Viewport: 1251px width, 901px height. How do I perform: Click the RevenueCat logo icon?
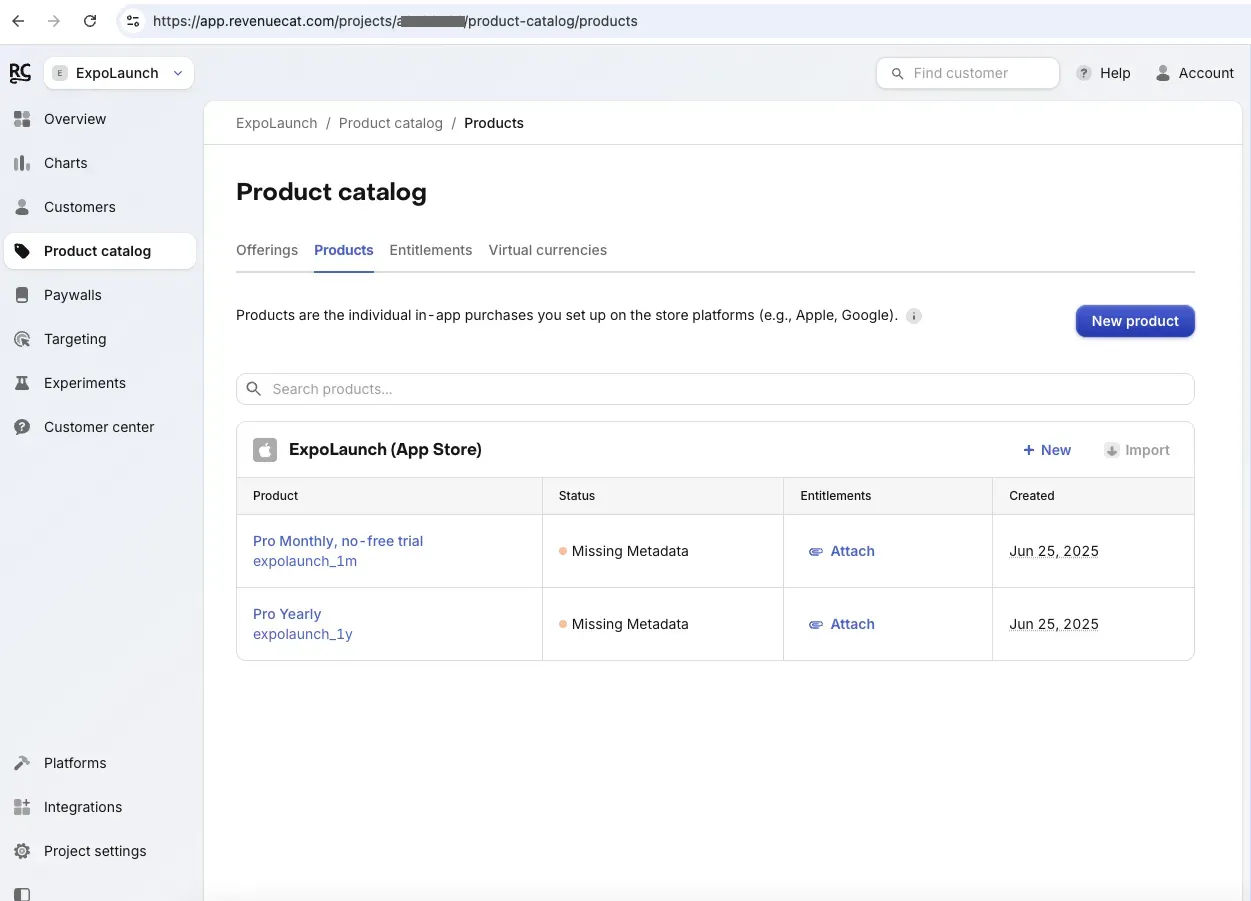pyautogui.click(x=20, y=73)
